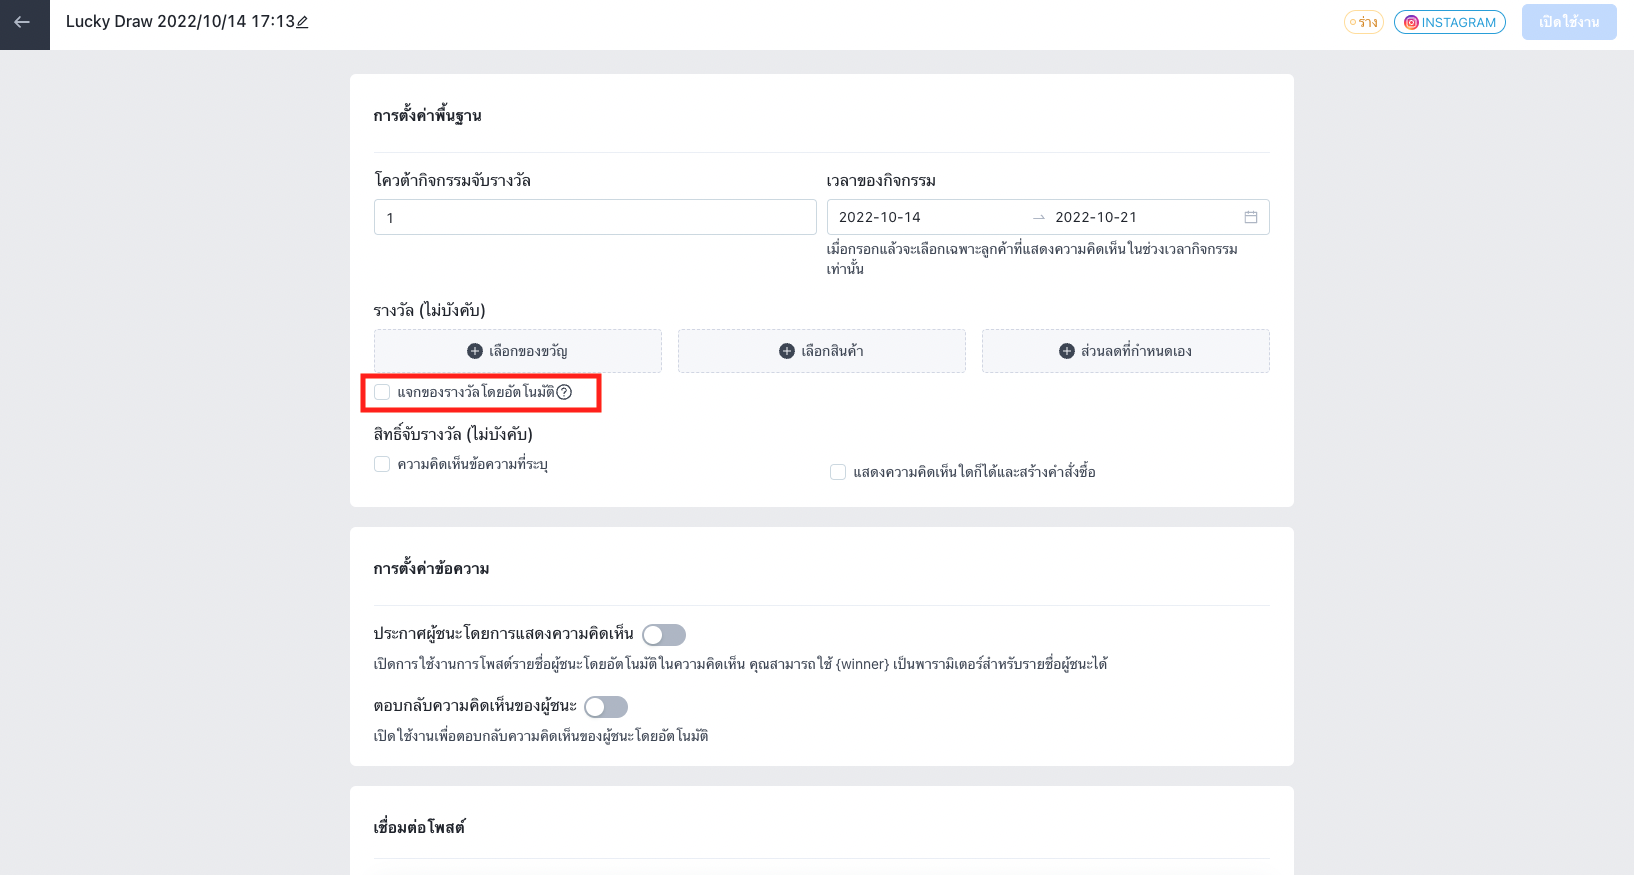Select the การตั้งค่าข้อความ section heading
Viewport: 1634px width, 875px height.
[x=431, y=568]
